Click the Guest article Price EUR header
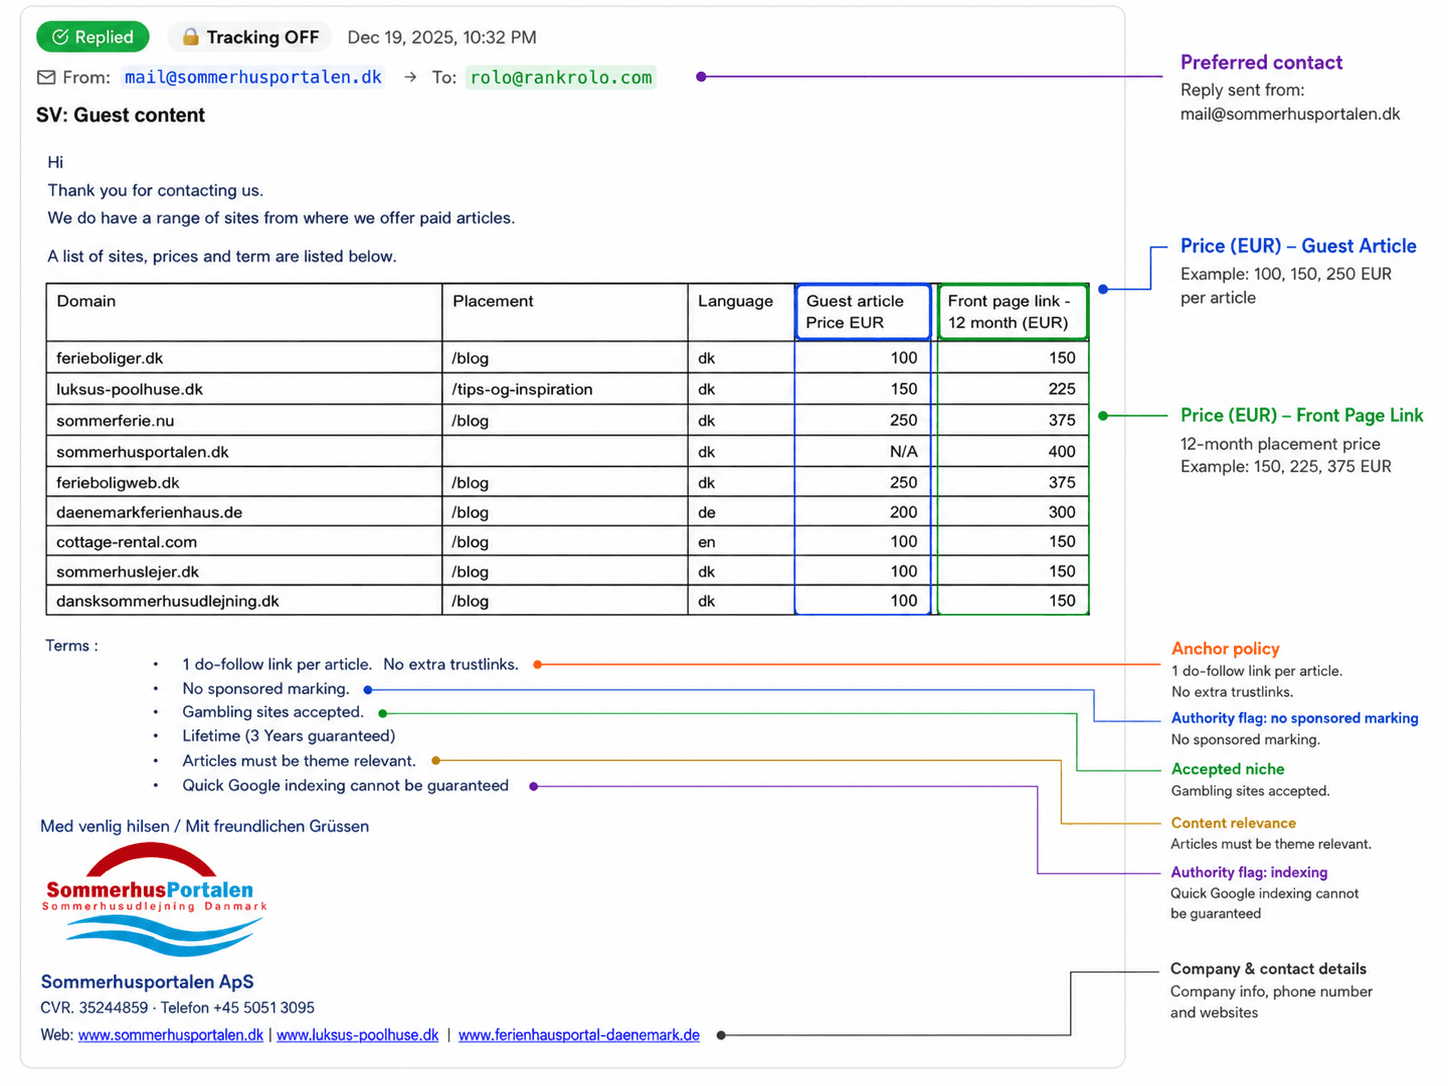 click(863, 312)
